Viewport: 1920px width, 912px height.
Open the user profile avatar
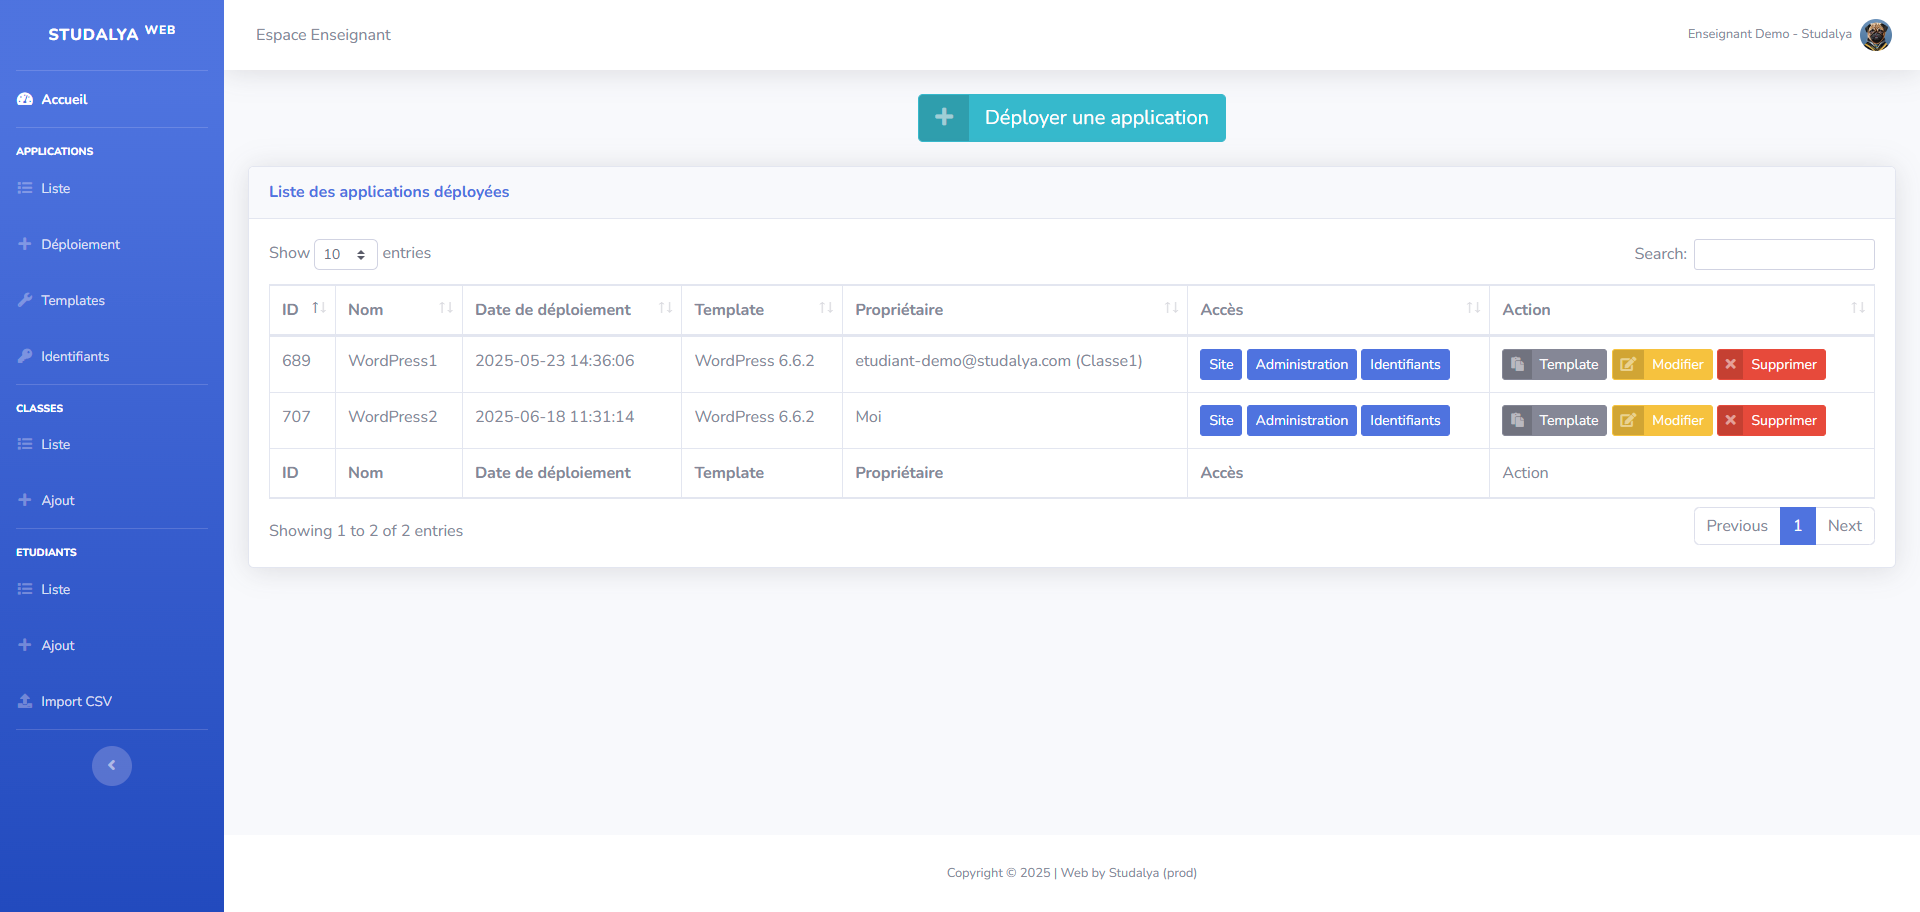(1875, 34)
